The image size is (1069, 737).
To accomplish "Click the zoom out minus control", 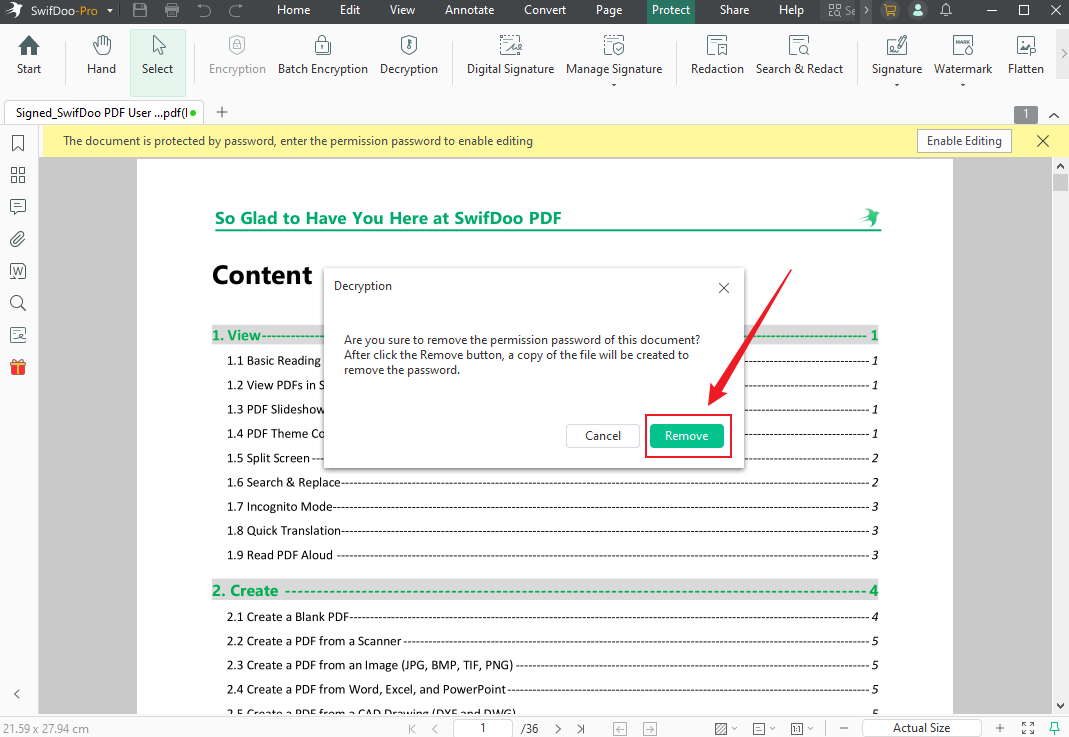I will click(843, 728).
